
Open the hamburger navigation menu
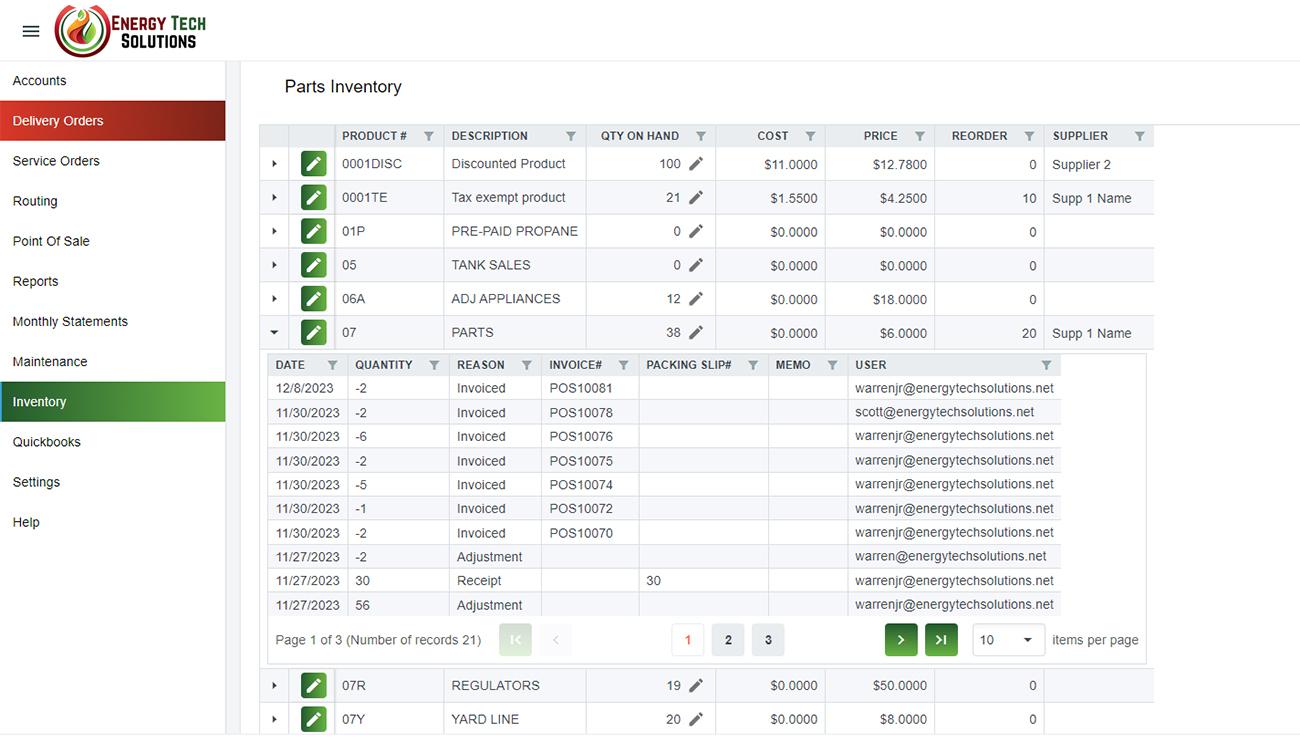pyautogui.click(x=31, y=31)
